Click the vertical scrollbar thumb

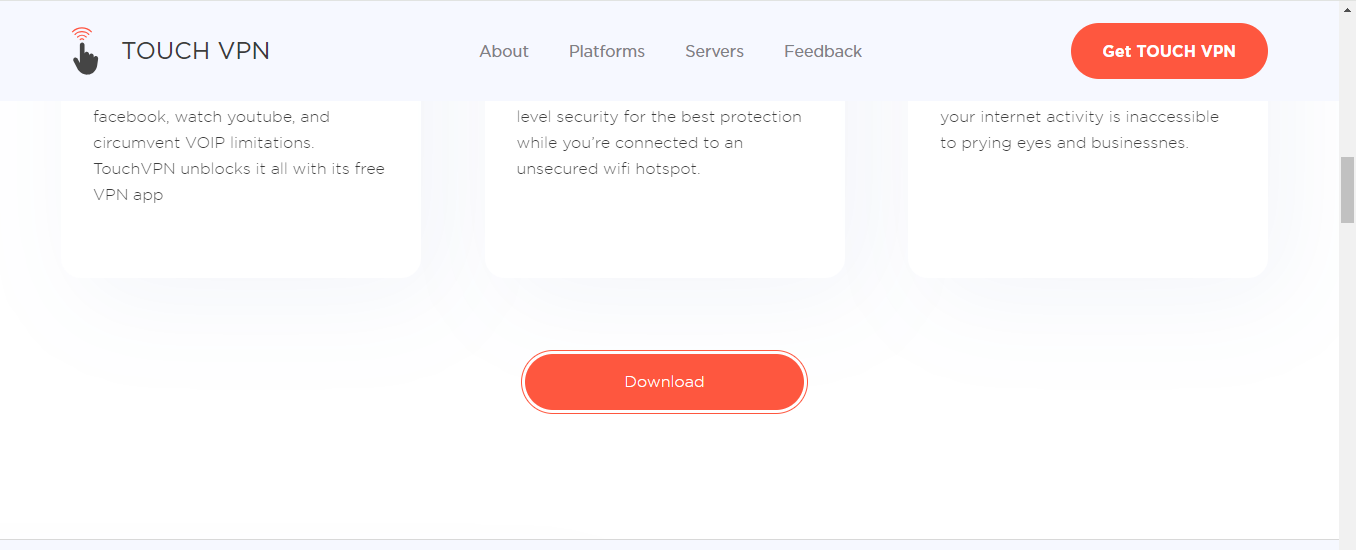[x=1347, y=190]
